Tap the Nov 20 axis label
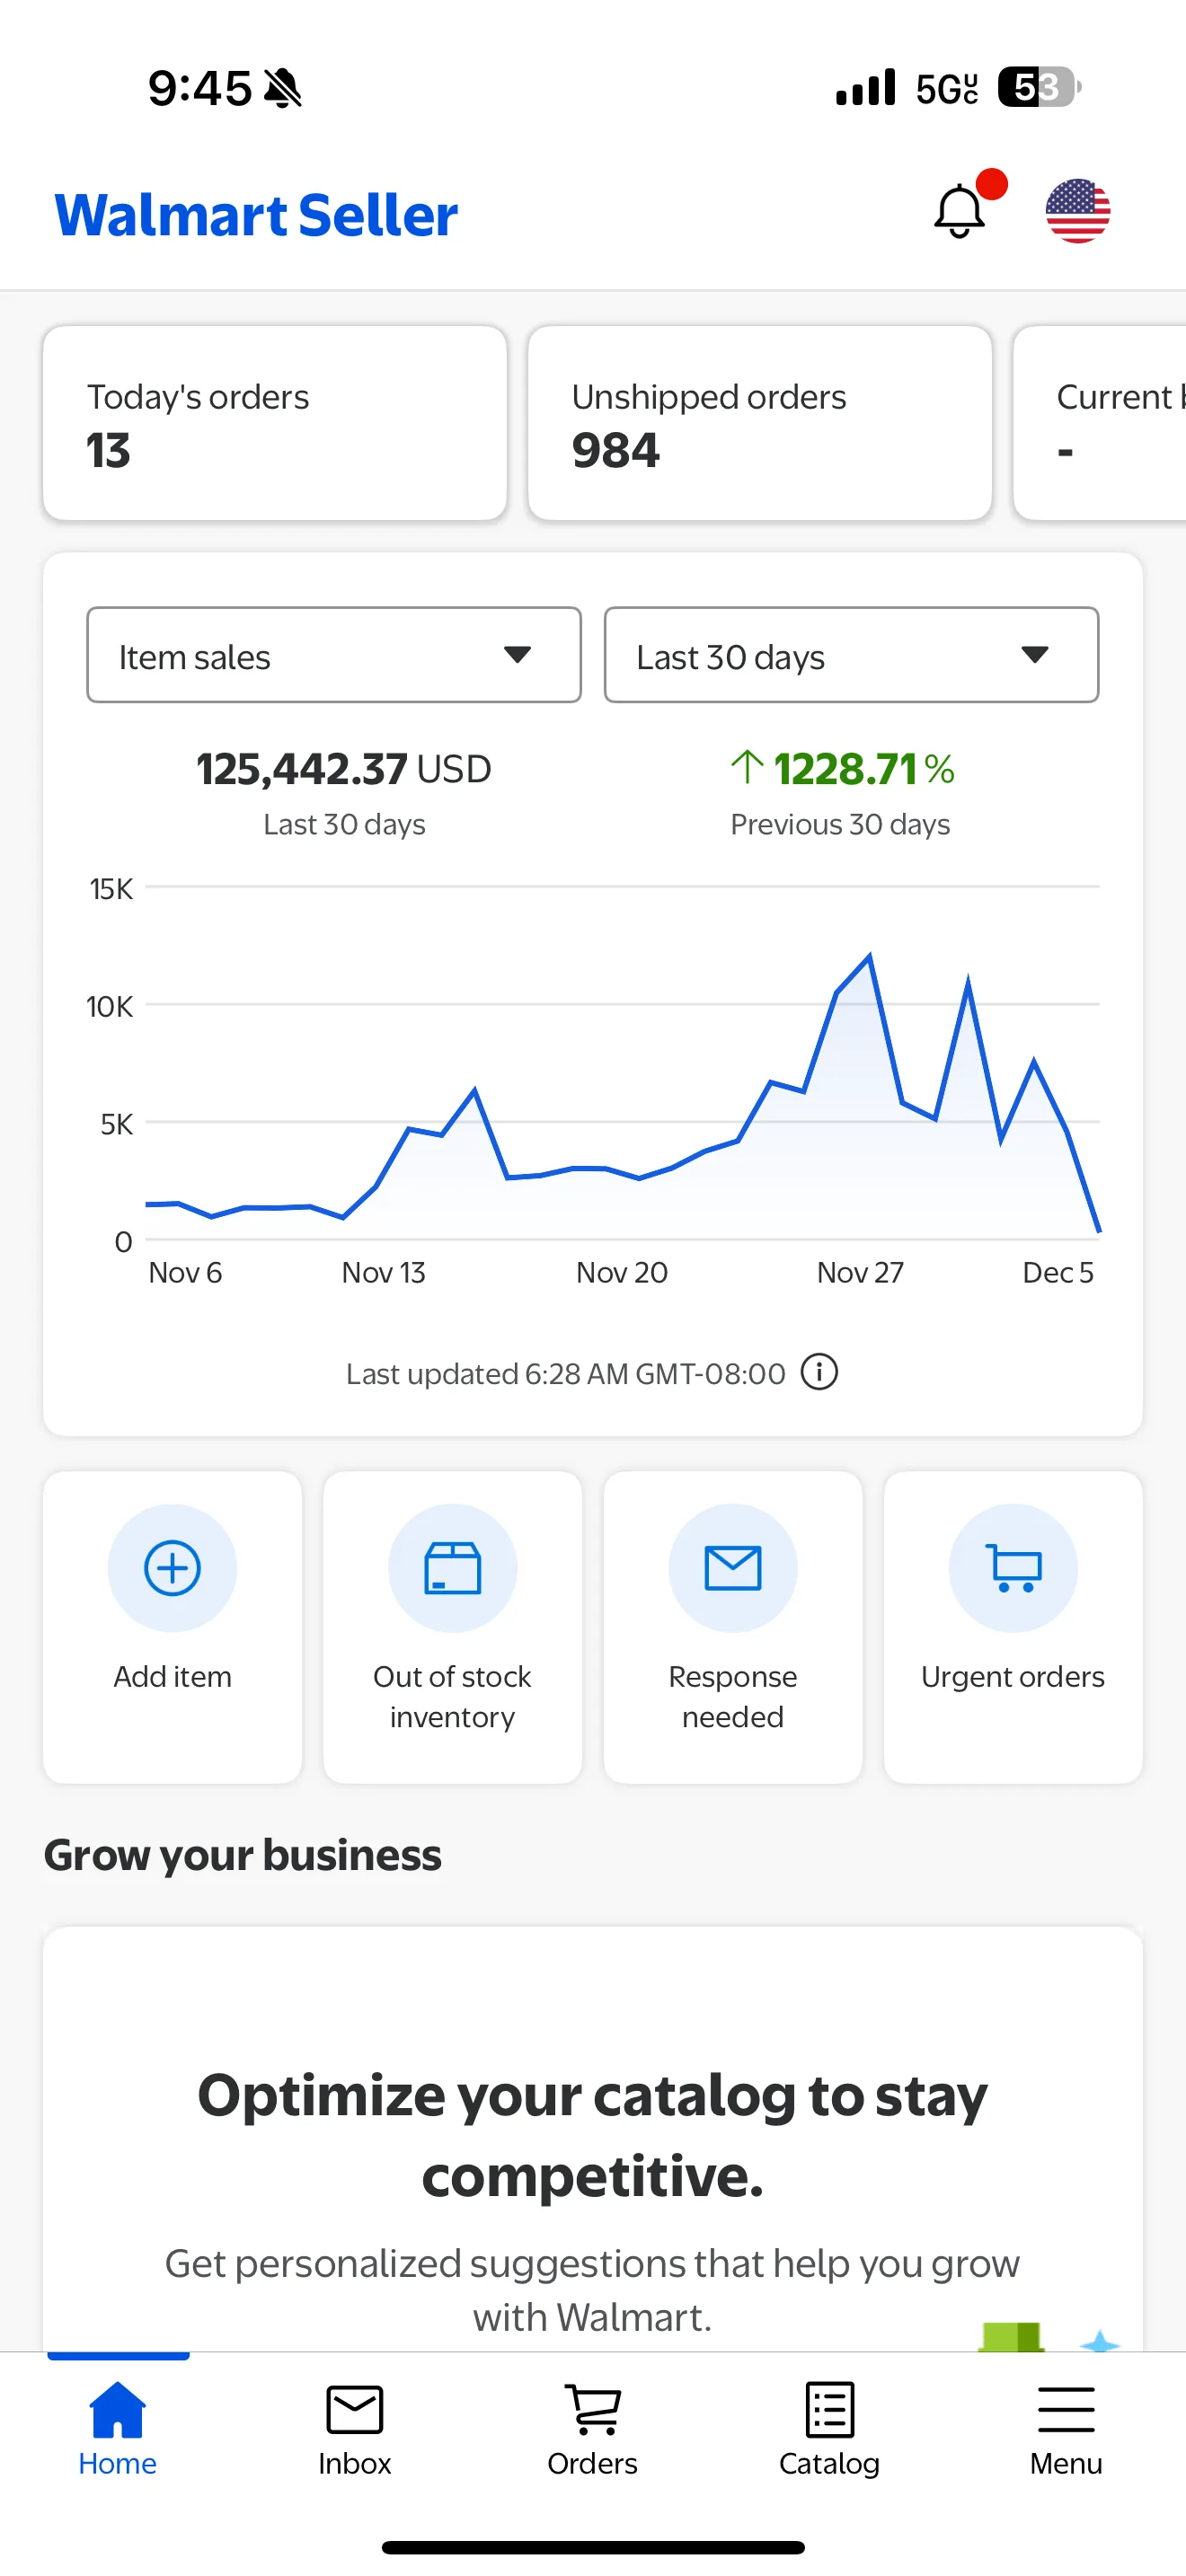 [622, 1272]
